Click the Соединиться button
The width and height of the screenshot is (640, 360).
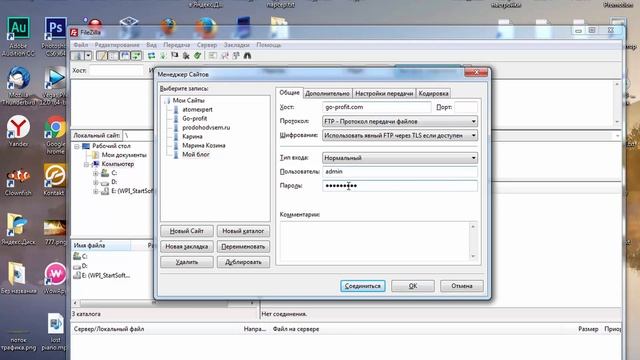362,286
